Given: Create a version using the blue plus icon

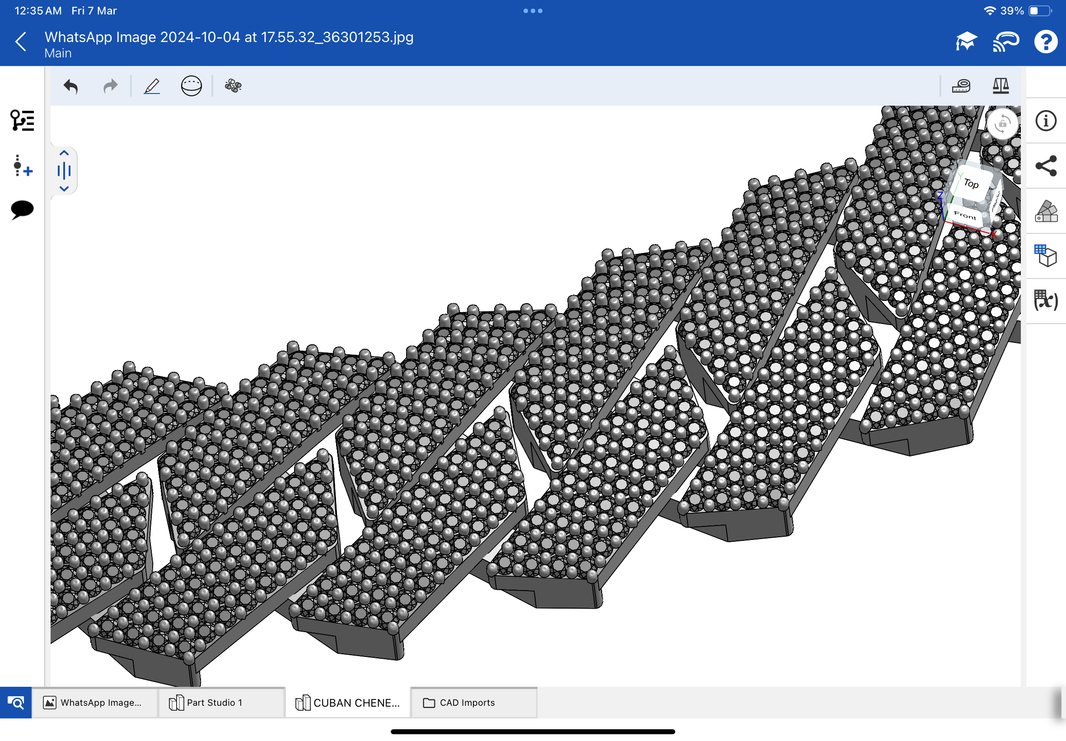Looking at the screenshot, I should (x=22, y=166).
